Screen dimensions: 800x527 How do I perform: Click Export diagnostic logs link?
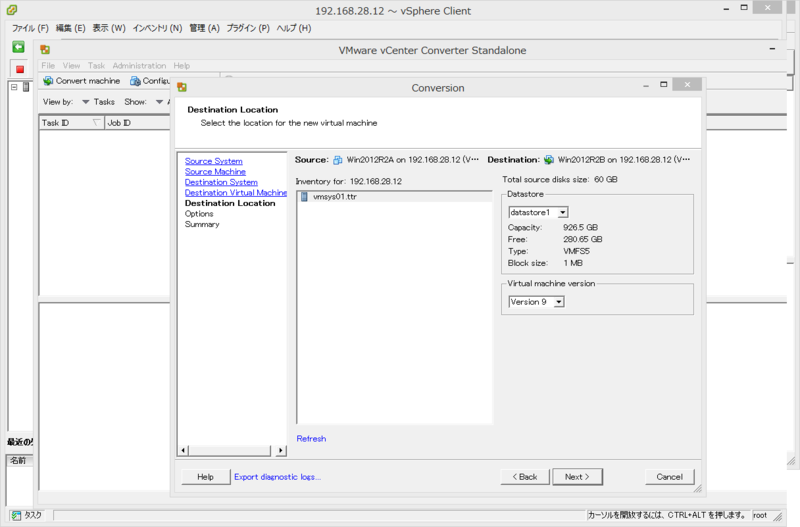click(x=278, y=477)
